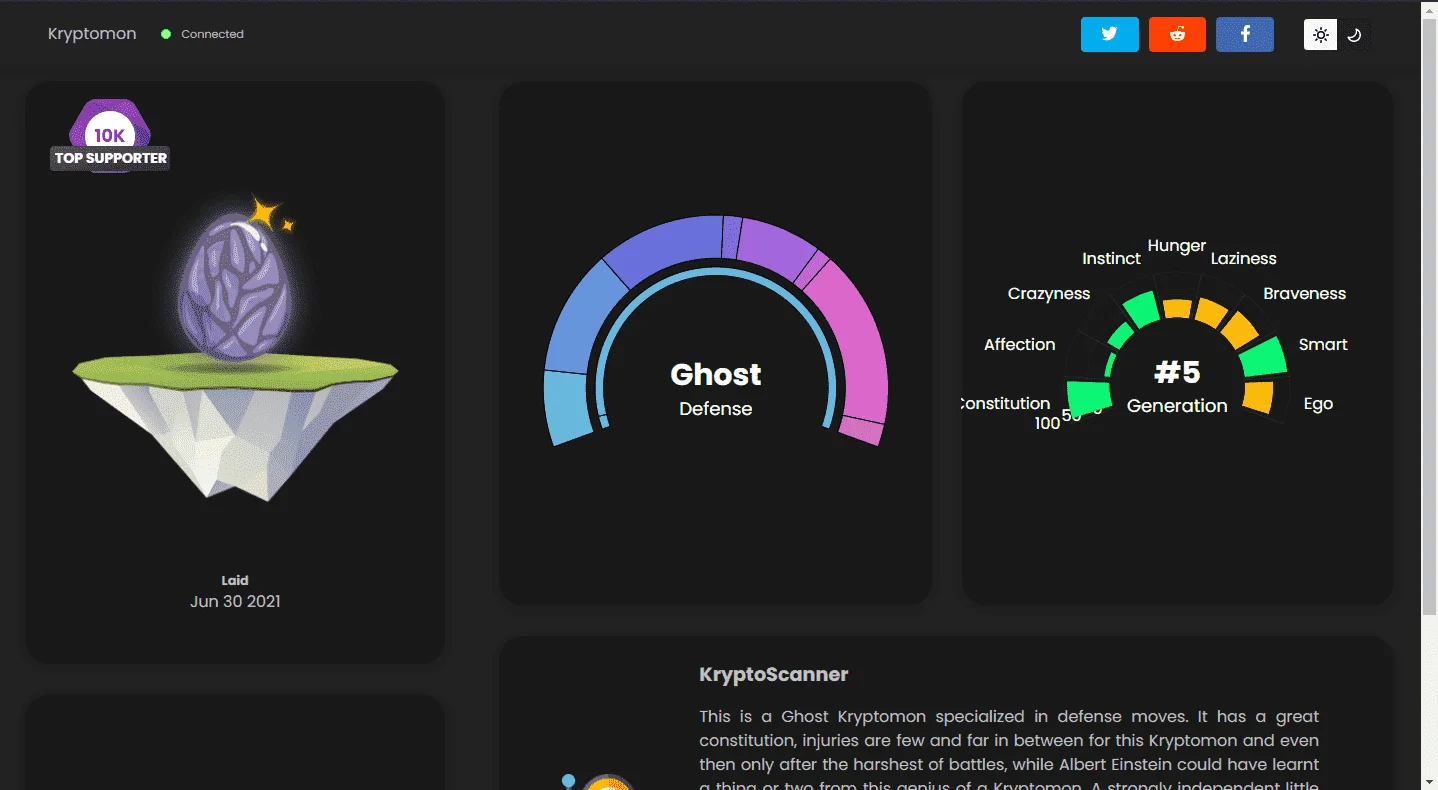The image size is (1438, 790).
Task: Click the page scrollbar down arrow
Action: click(1430, 781)
